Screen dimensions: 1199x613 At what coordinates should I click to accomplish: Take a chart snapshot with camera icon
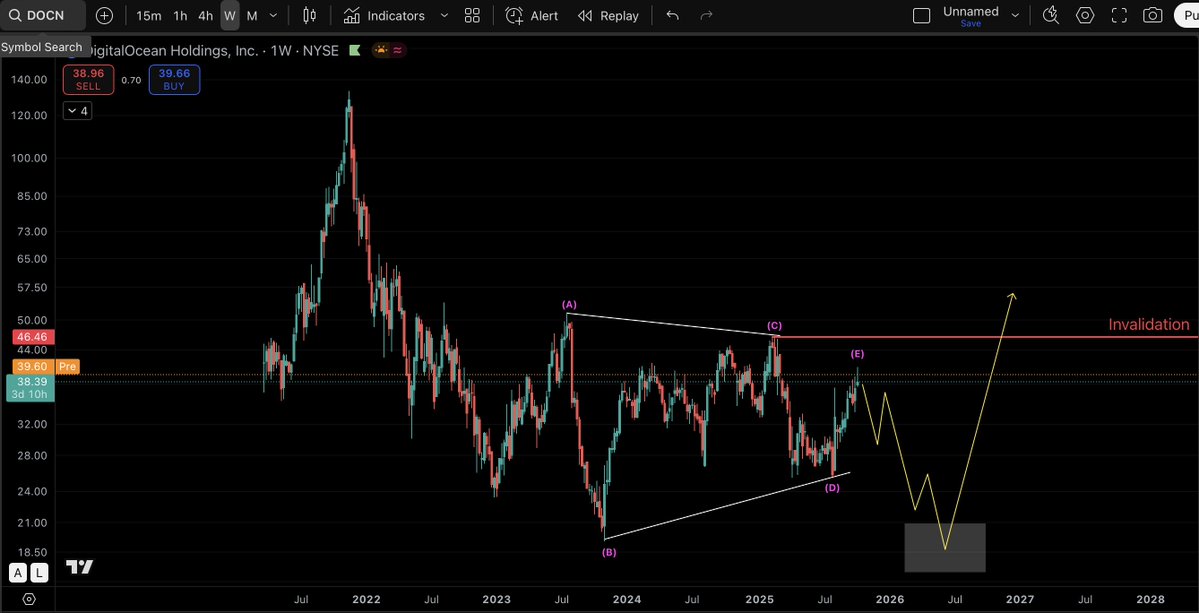click(1152, 15)
